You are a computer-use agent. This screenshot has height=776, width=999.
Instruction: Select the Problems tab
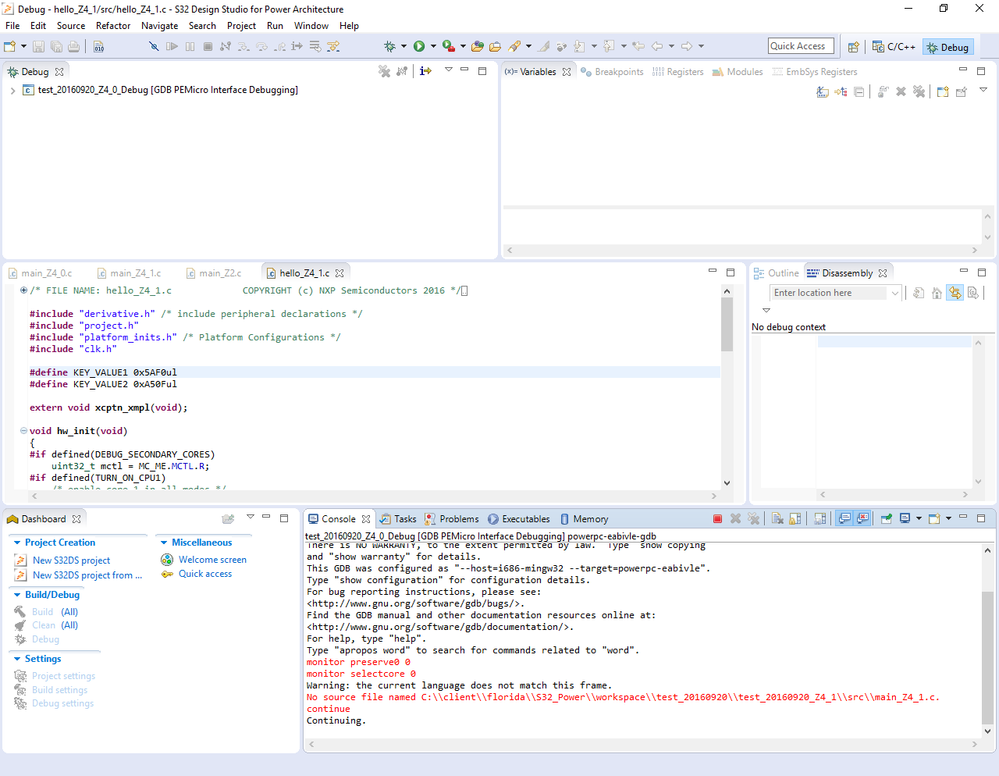(452, 519)
